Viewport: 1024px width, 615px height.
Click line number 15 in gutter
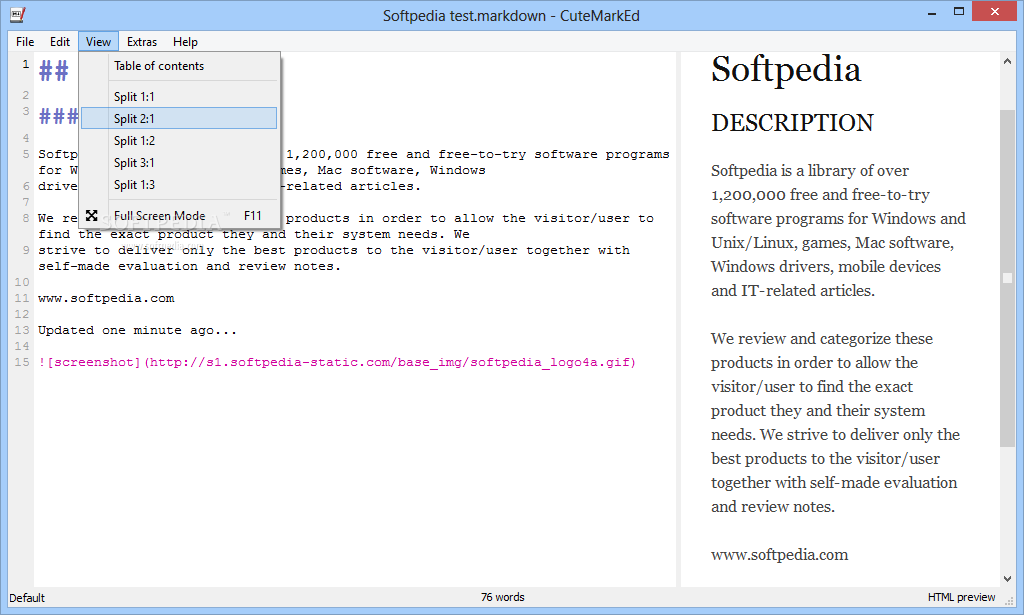pos(22,362)
